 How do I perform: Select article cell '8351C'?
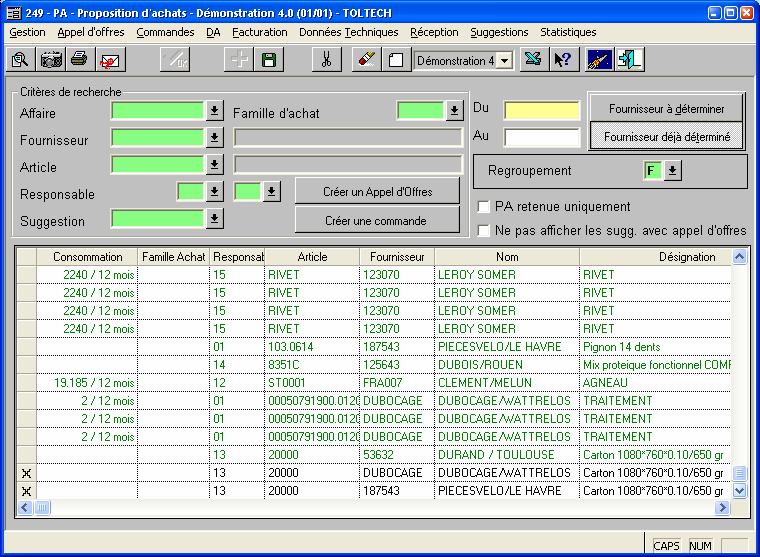[312, 365]
